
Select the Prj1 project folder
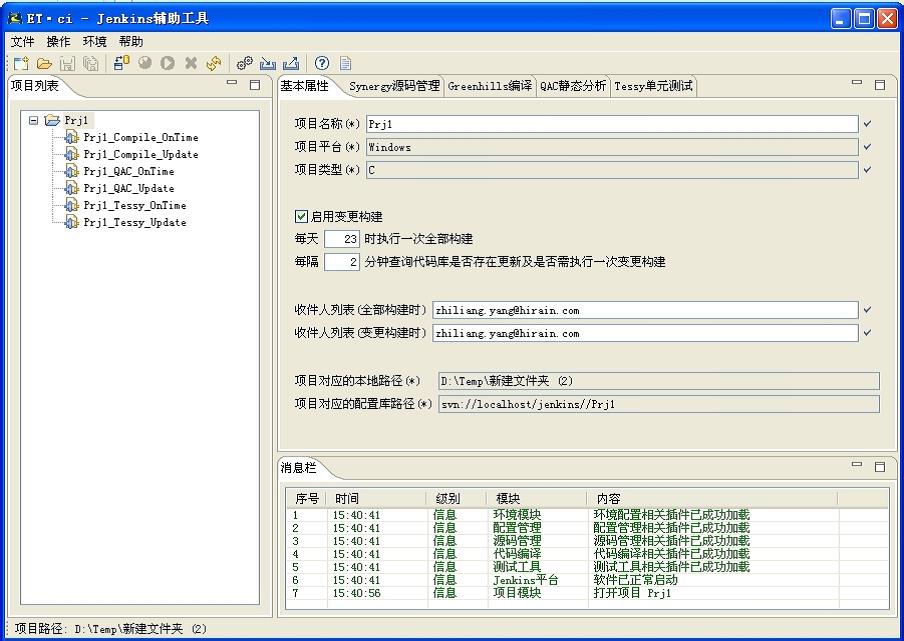point(76,120)
